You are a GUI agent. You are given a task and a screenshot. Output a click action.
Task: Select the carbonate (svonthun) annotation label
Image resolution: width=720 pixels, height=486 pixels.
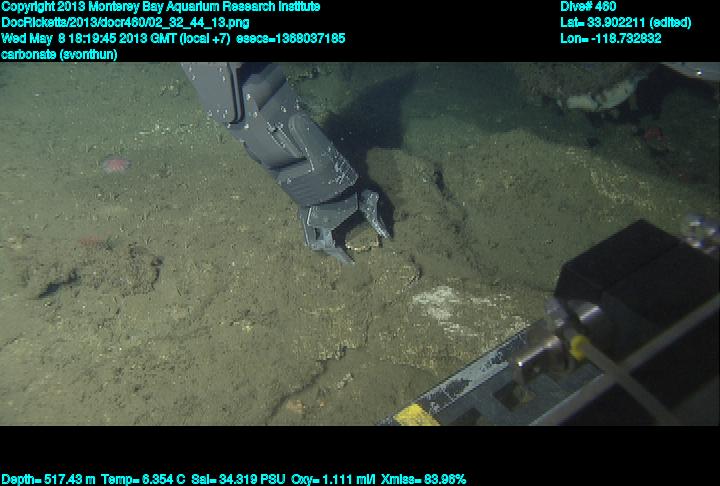tap(60, 54)
